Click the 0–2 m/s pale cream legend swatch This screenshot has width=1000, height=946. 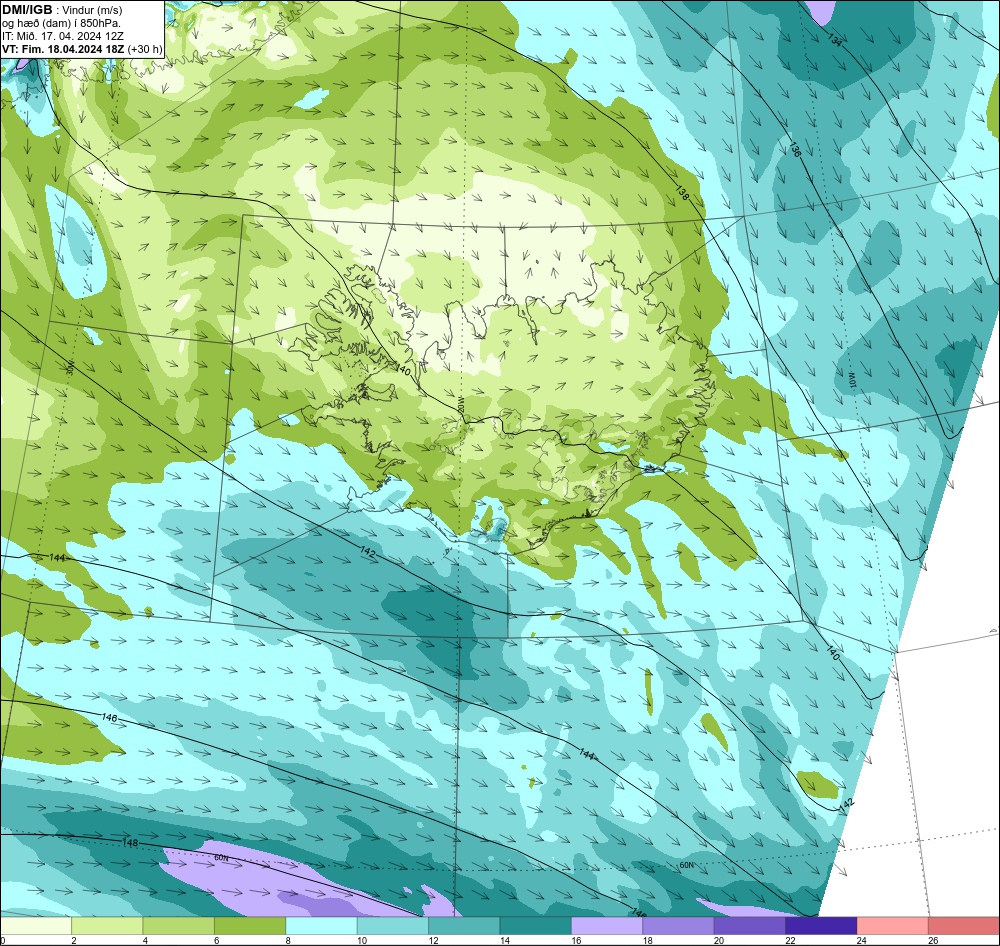point(36,926)
